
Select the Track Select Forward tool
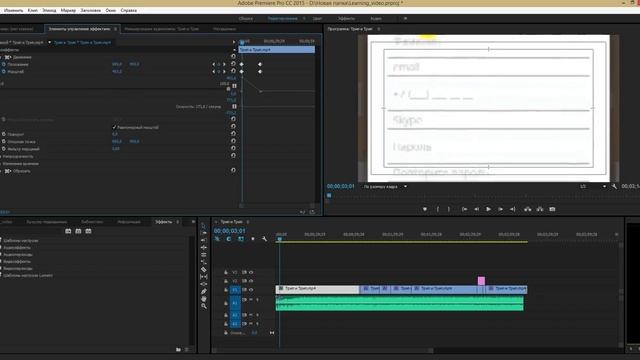203,233
